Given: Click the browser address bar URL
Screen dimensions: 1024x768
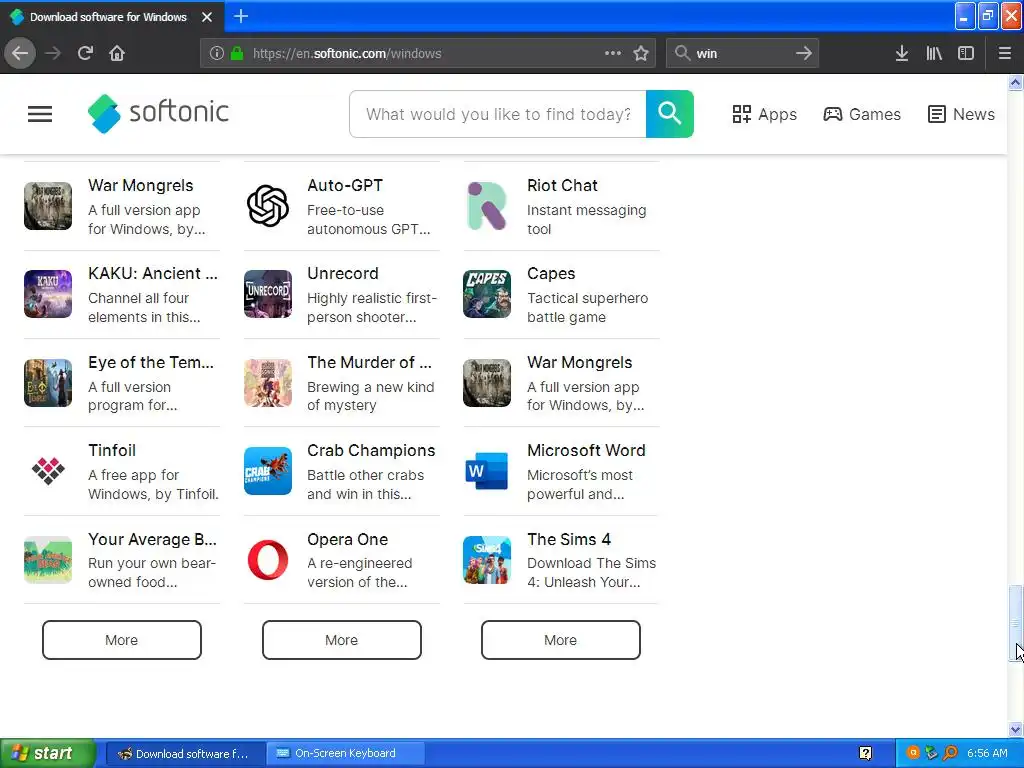Looking at the screenshot, I should pos(347,54).
